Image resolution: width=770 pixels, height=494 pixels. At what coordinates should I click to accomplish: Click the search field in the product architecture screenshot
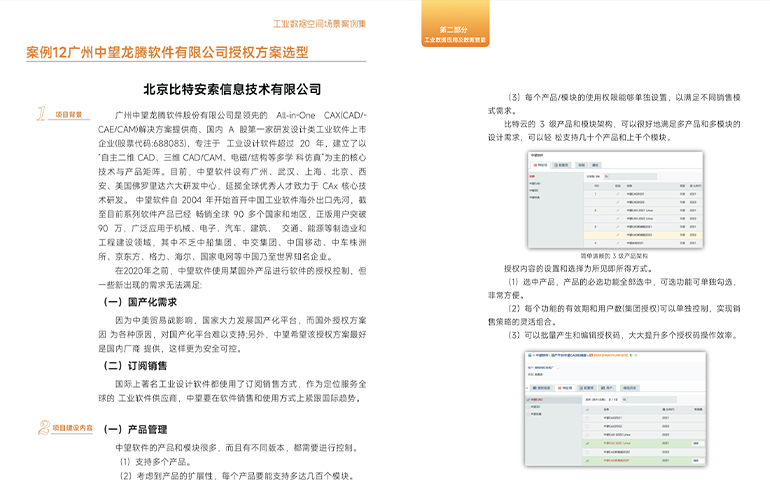(631, 176)
